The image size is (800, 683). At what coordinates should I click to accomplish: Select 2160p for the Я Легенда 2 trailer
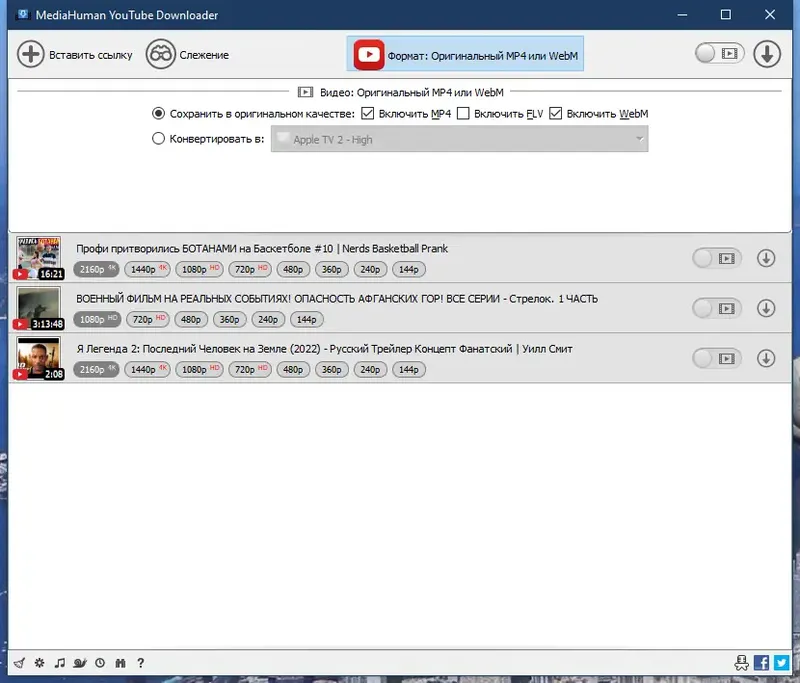pos(96,369)
